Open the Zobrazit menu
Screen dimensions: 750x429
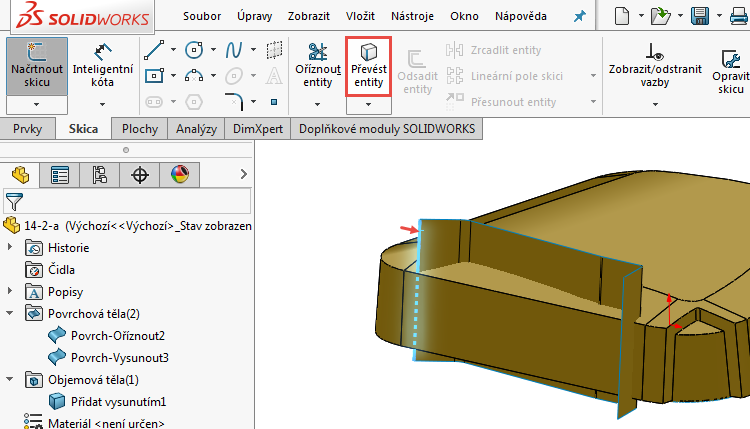pos(309,16)
